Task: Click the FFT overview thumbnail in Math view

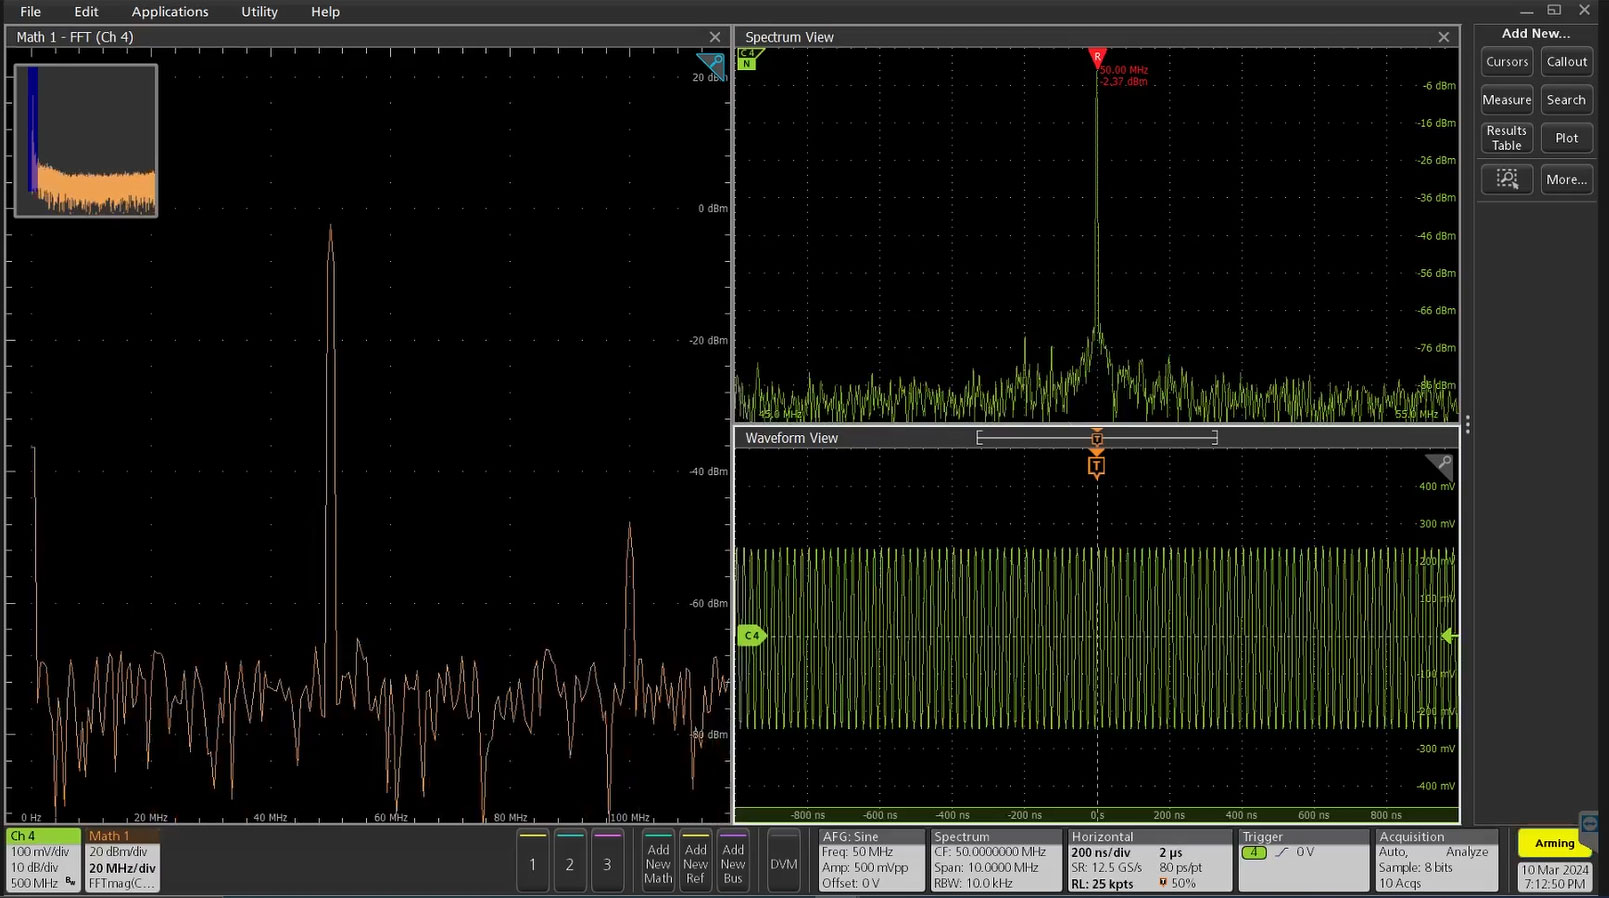Action: coord(86,141)
